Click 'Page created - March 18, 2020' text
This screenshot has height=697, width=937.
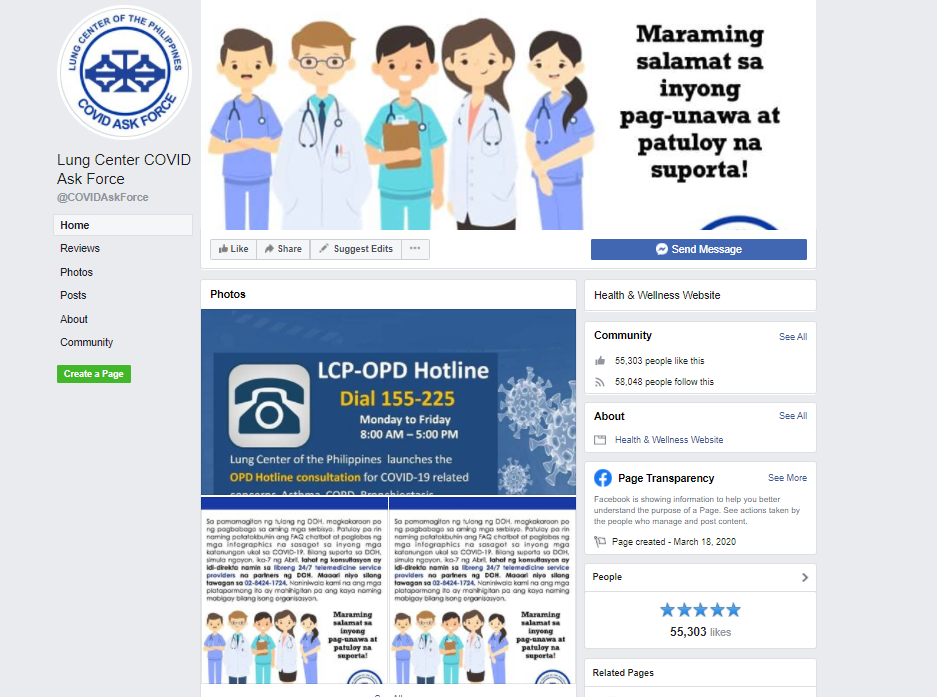pyautogui.click(x=673, y=542)
